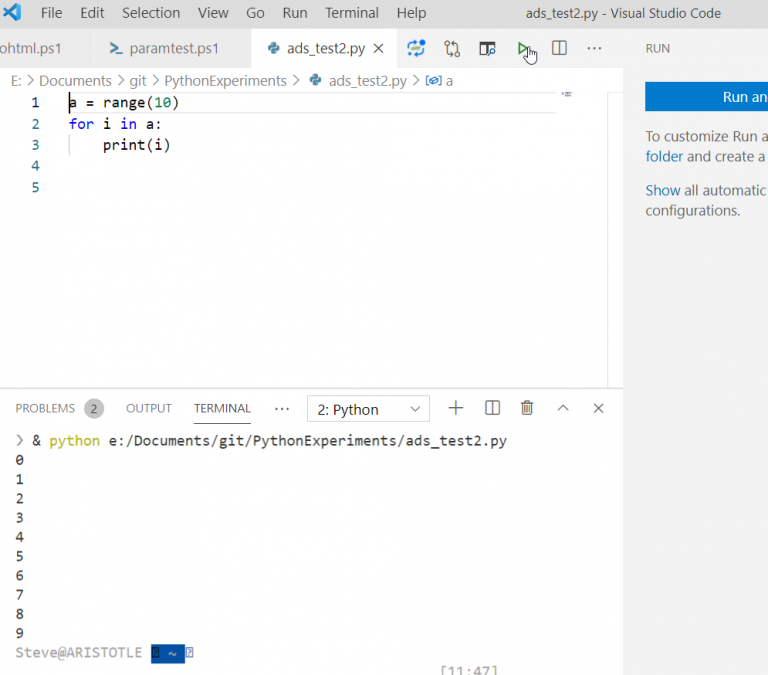
Task: Run Python file with the green play icon
Action: 523,48
